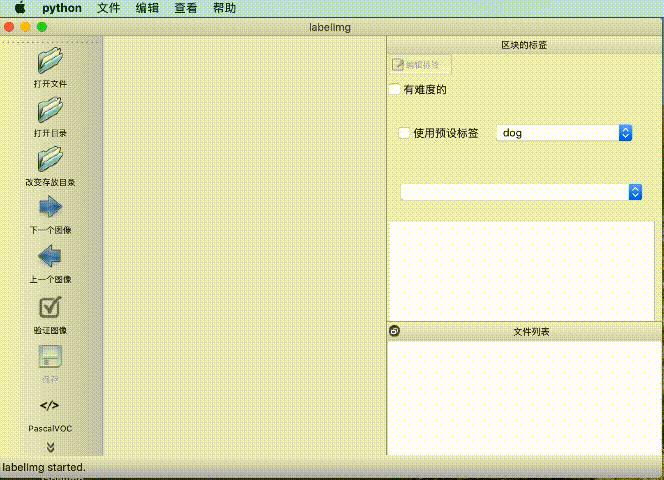
Task: Go to next image (下一个图像)
Action: point(50,207)
